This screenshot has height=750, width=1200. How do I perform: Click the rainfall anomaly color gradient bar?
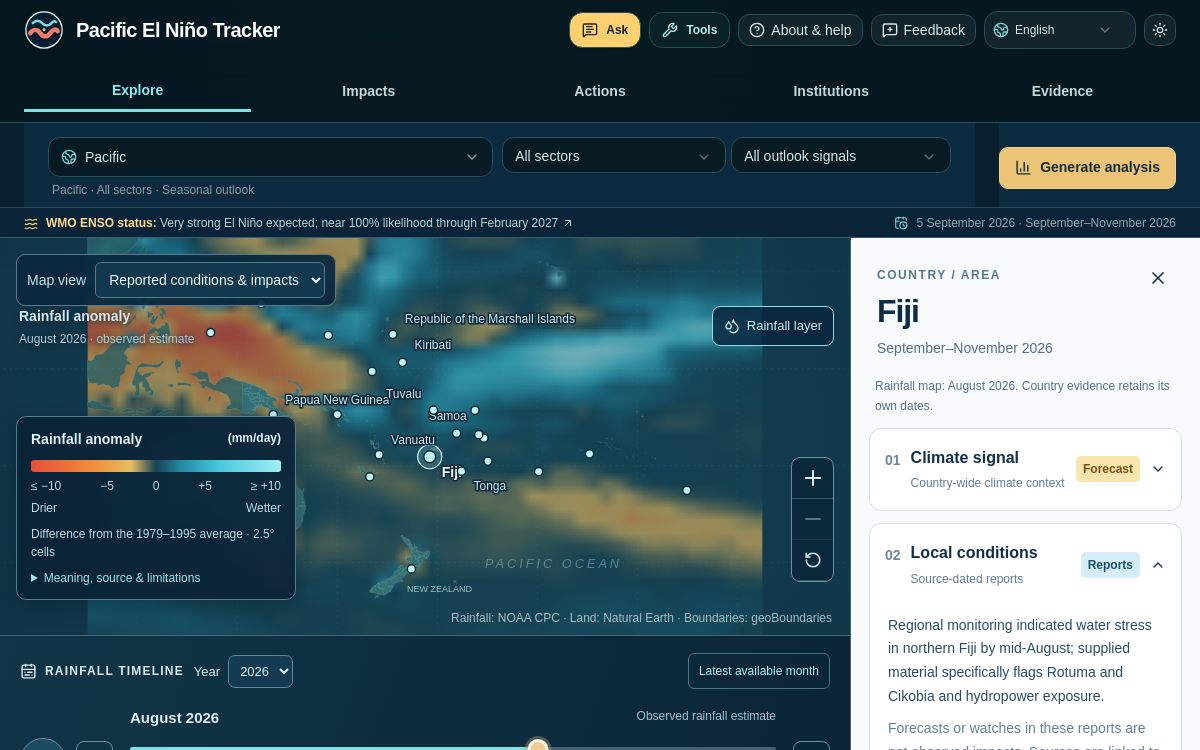(156, 466)
